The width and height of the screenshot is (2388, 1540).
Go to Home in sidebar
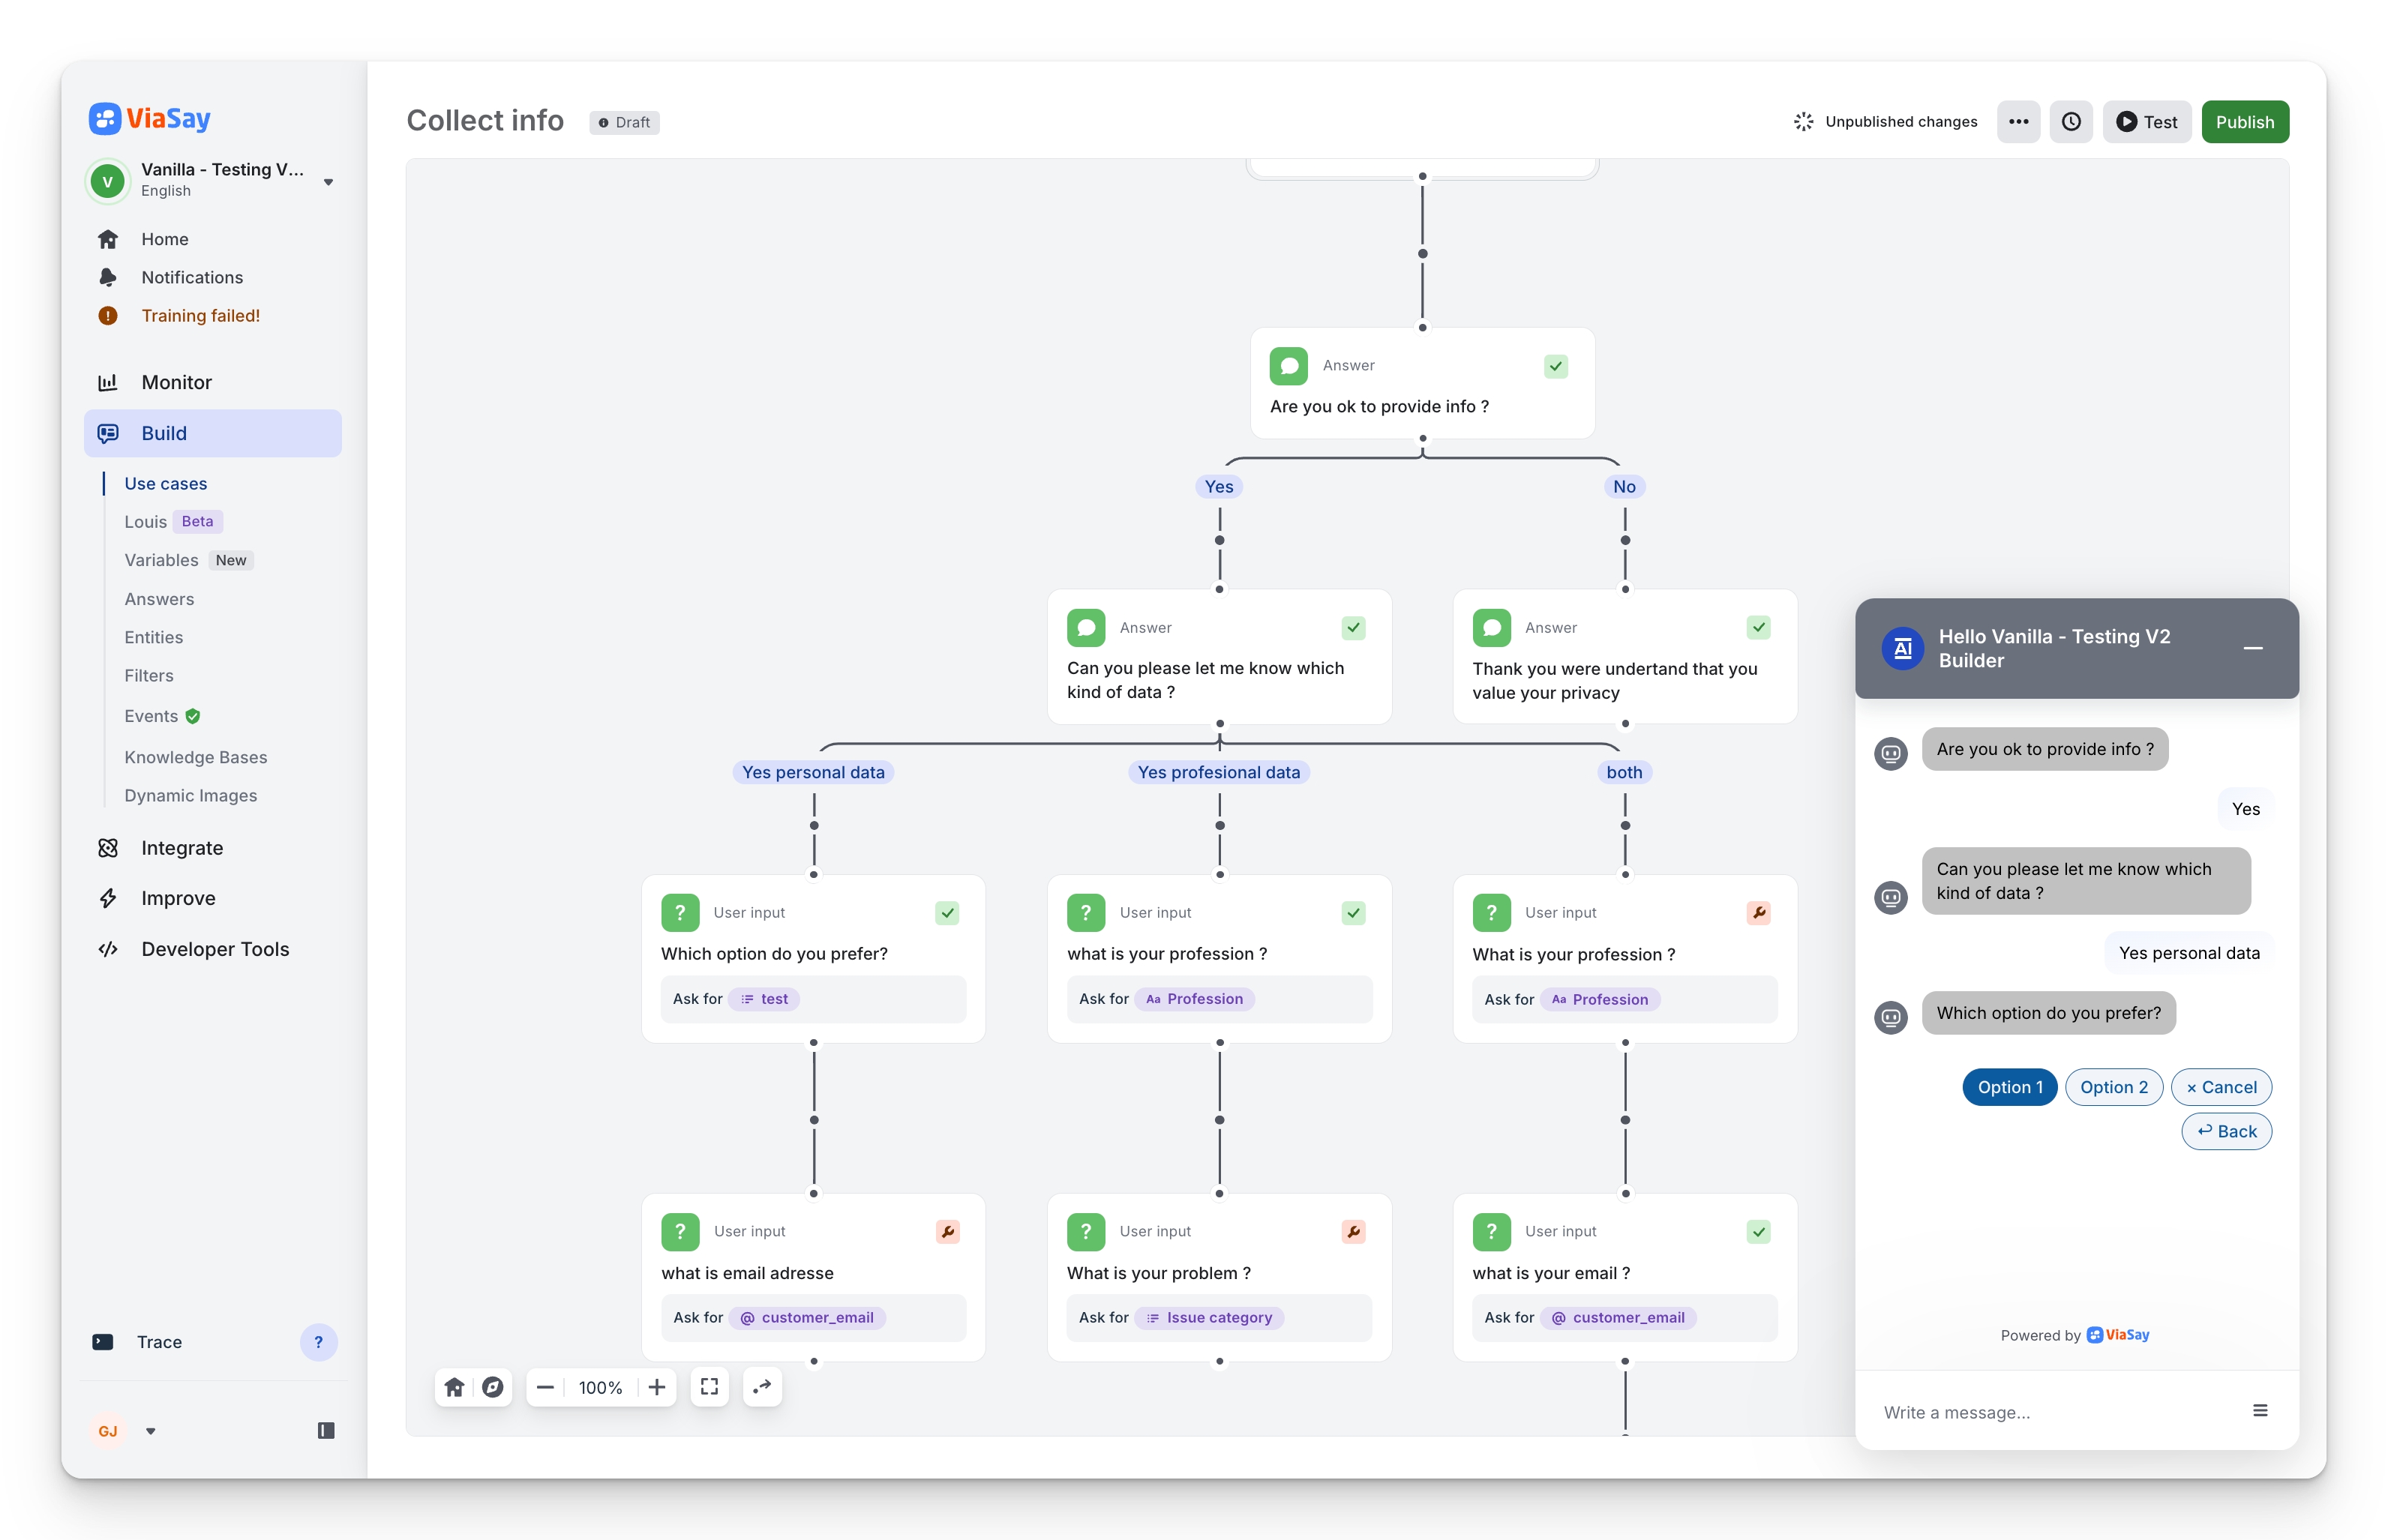[x=164, y=239]
